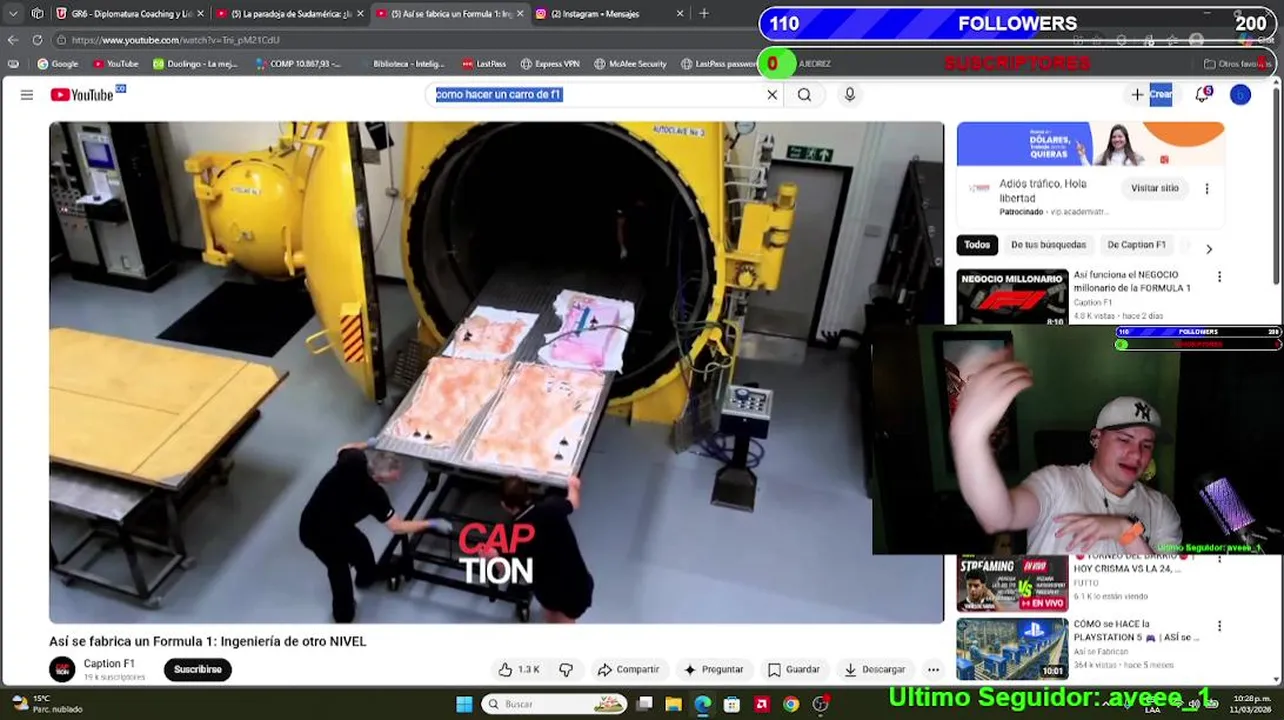Open the weather widget showing 15°C
Image resolution: width=1284 pixels, height=720 pixels.
tap(45, 704)
